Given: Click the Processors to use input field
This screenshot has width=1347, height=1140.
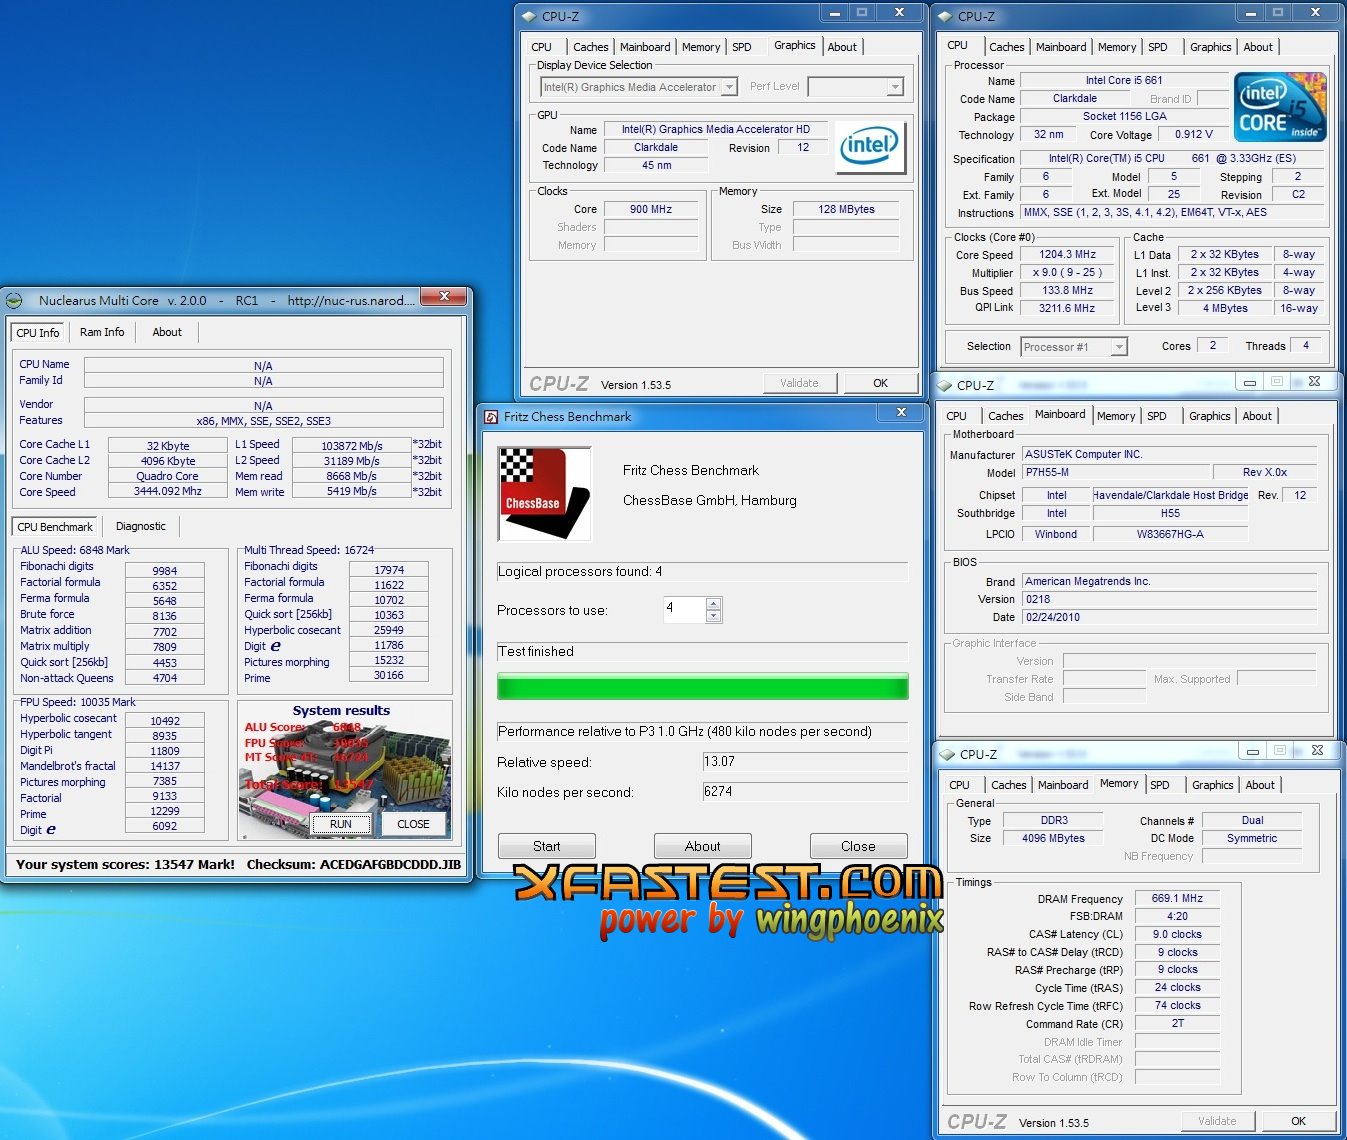Looking at the screenshot, I should point(685,609).
